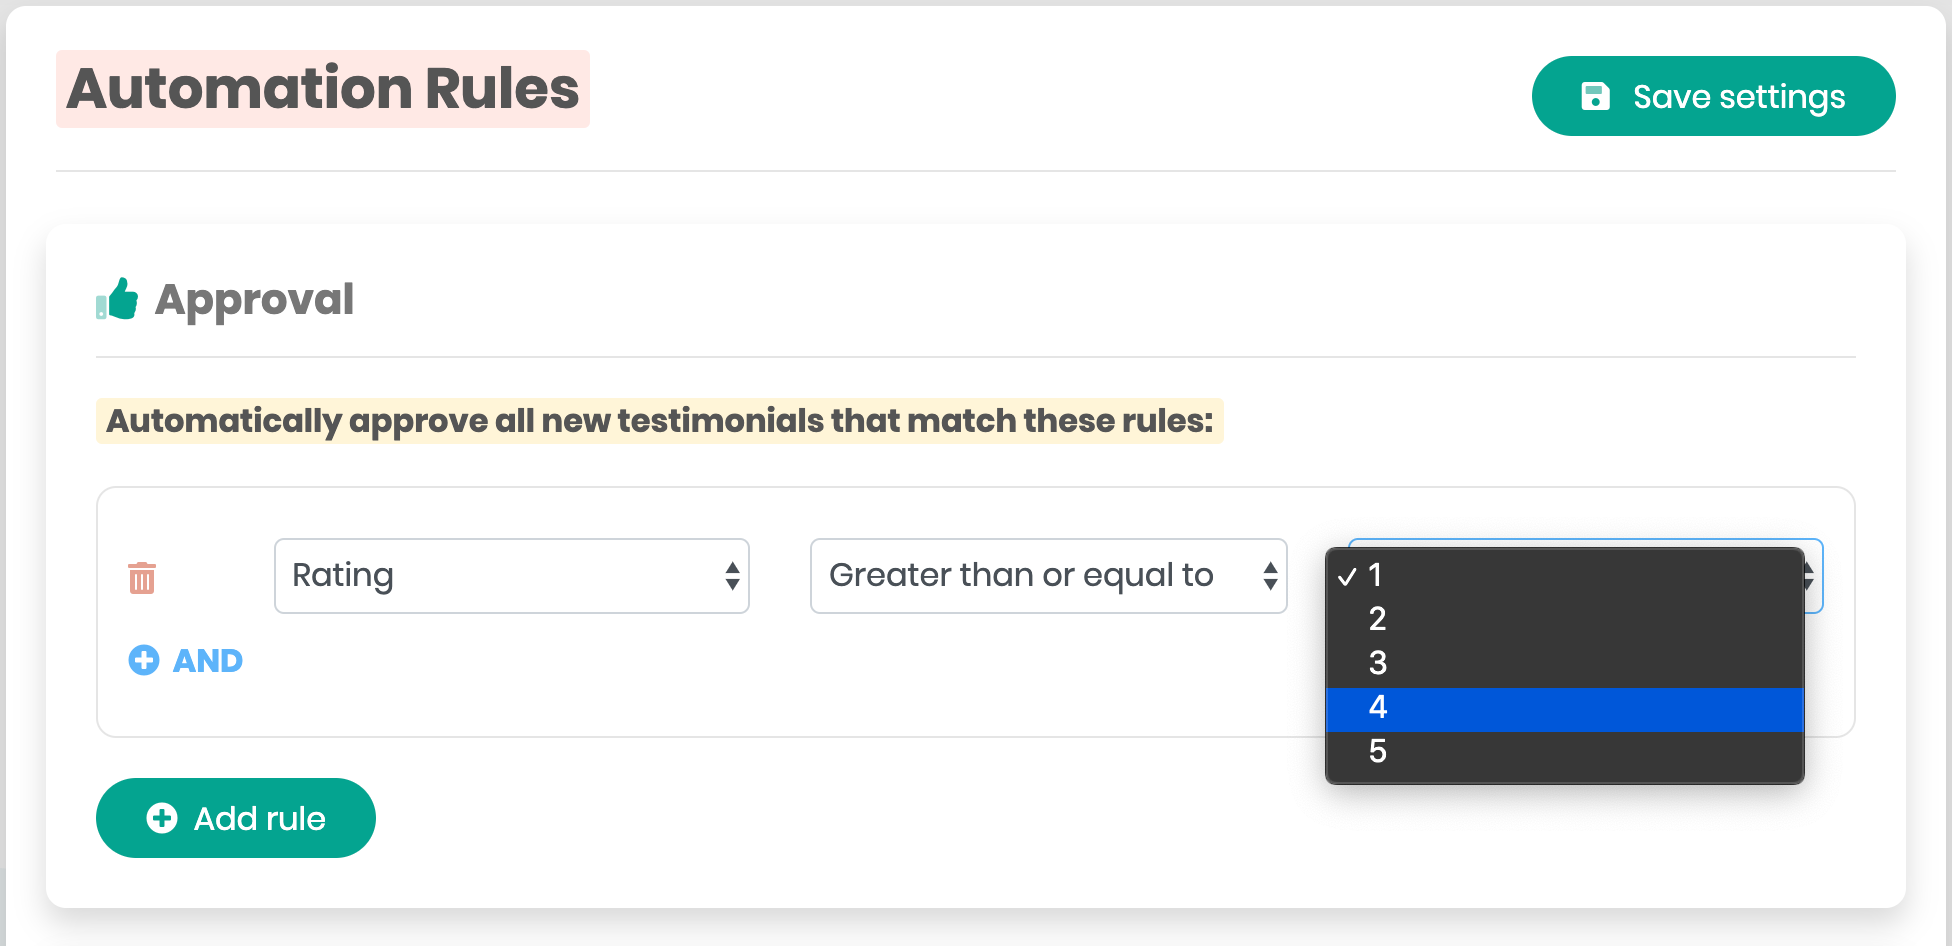1952x946 pixels.
Task: Choose rating value 2 from list
Action: (x=1378, y=619)
